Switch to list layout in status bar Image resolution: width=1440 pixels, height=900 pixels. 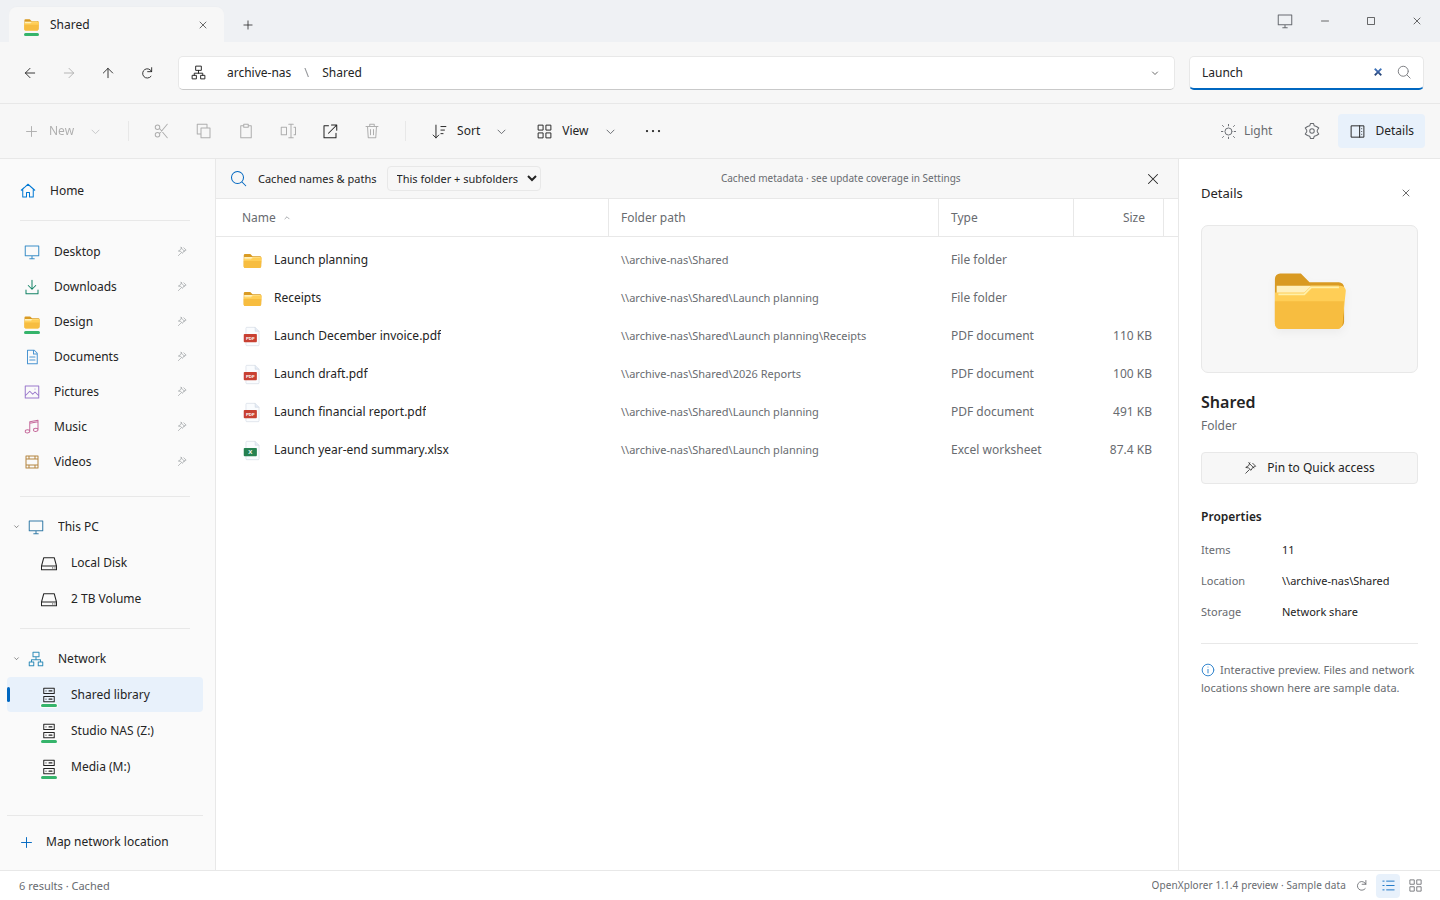tap(1388, 886)
